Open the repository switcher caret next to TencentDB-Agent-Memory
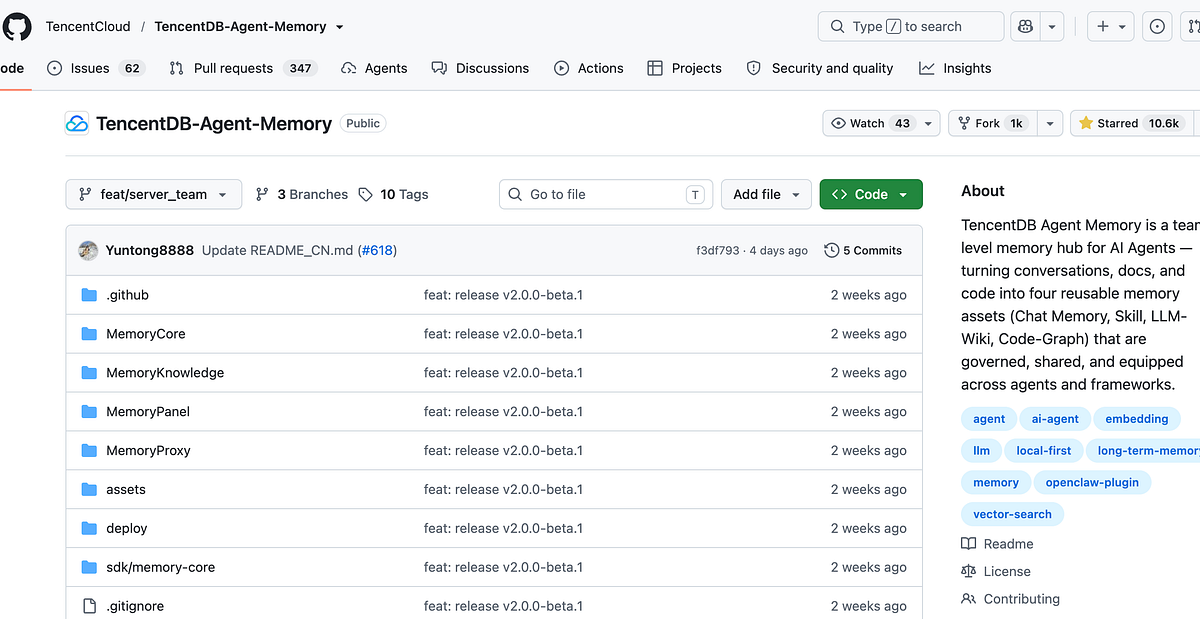The width and height of the screenshot is (1200, 619). [340, 27]
